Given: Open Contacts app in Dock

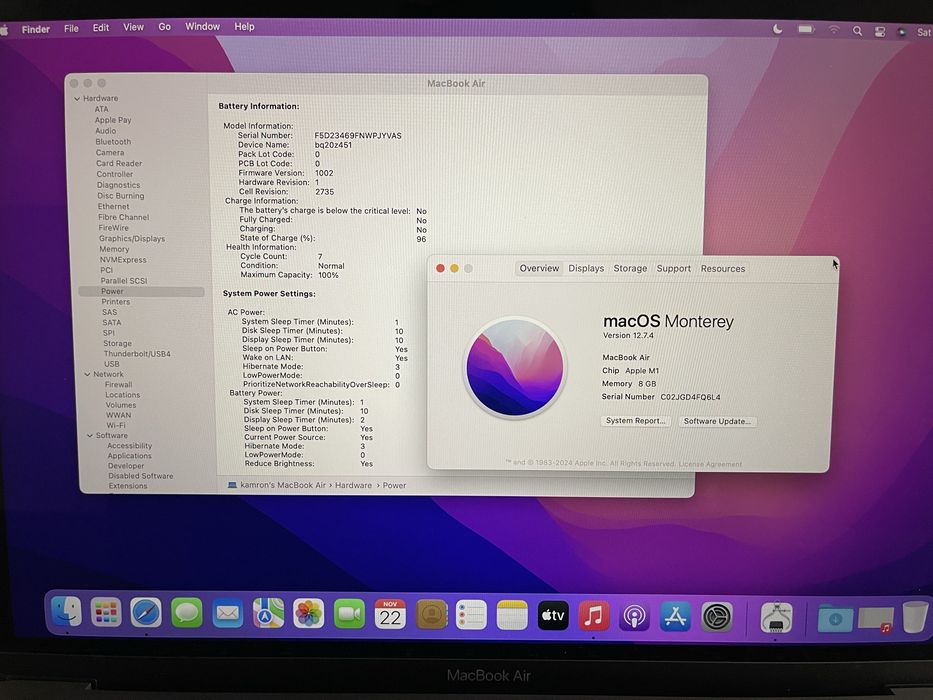Looking at the screenshot, I should 431,615.
